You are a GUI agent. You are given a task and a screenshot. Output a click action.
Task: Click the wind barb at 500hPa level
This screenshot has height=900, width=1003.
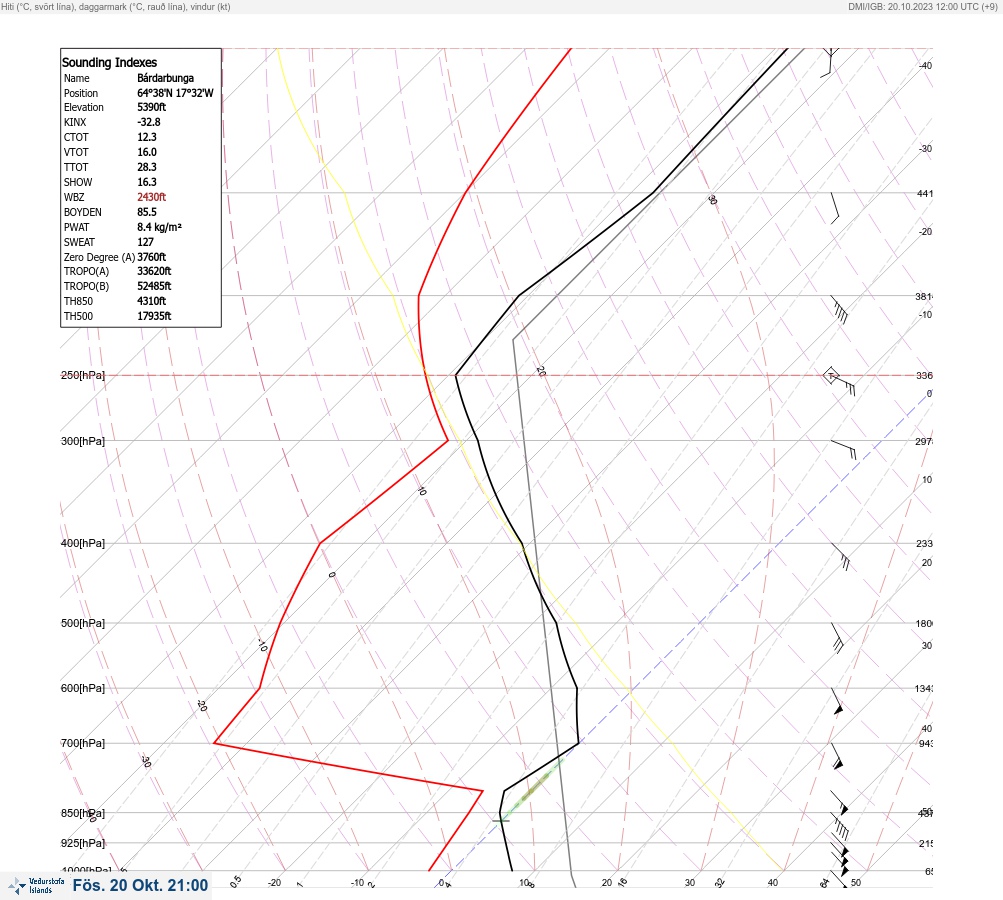pyautogui.click(x=837, y=638)
